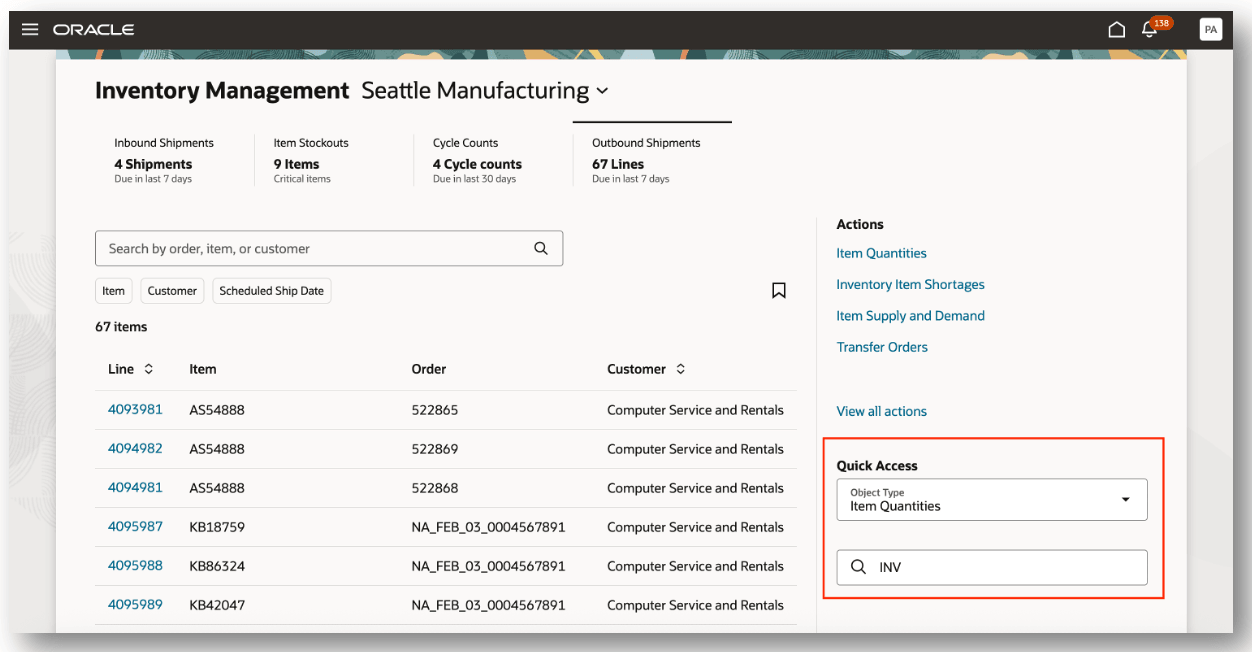Toggle the Customer filter chip

tap(172, 291)
